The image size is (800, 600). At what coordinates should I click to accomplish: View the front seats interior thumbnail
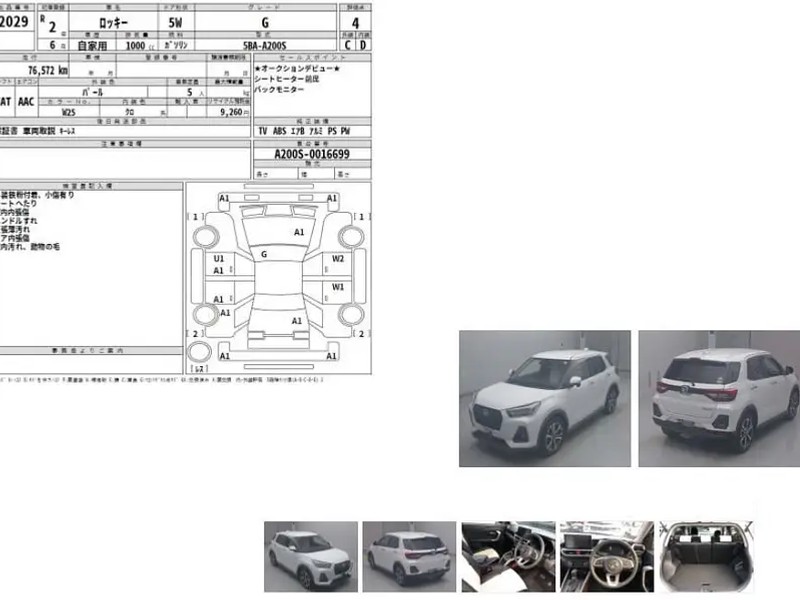point(508,556)
